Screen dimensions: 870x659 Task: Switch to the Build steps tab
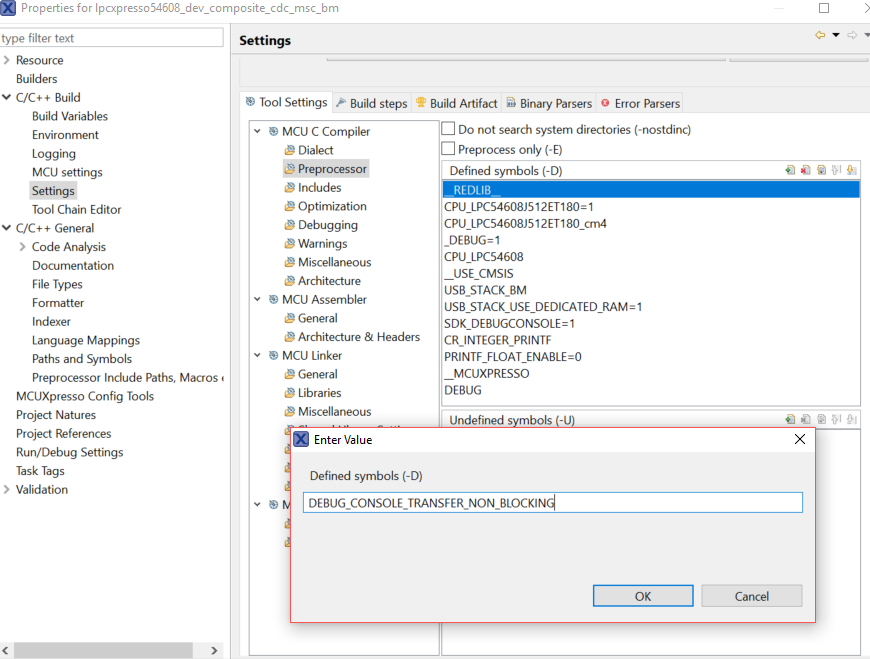tap(372, 103)
